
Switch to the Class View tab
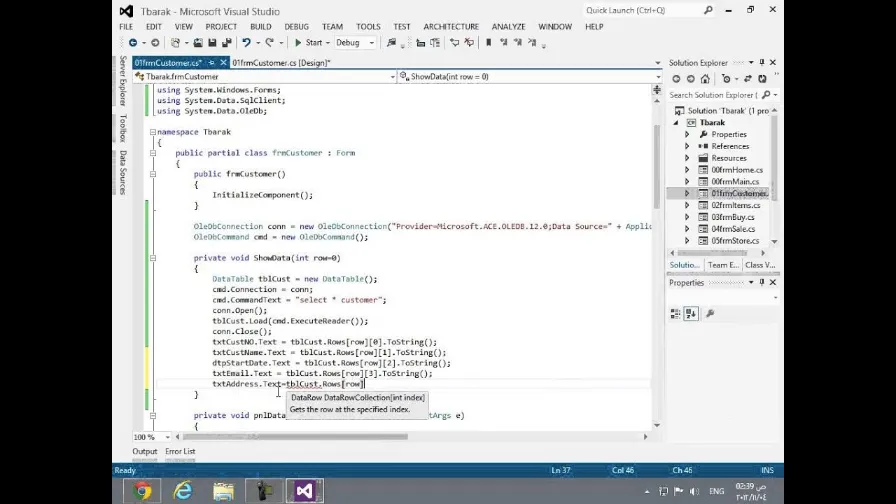point(760,265)
